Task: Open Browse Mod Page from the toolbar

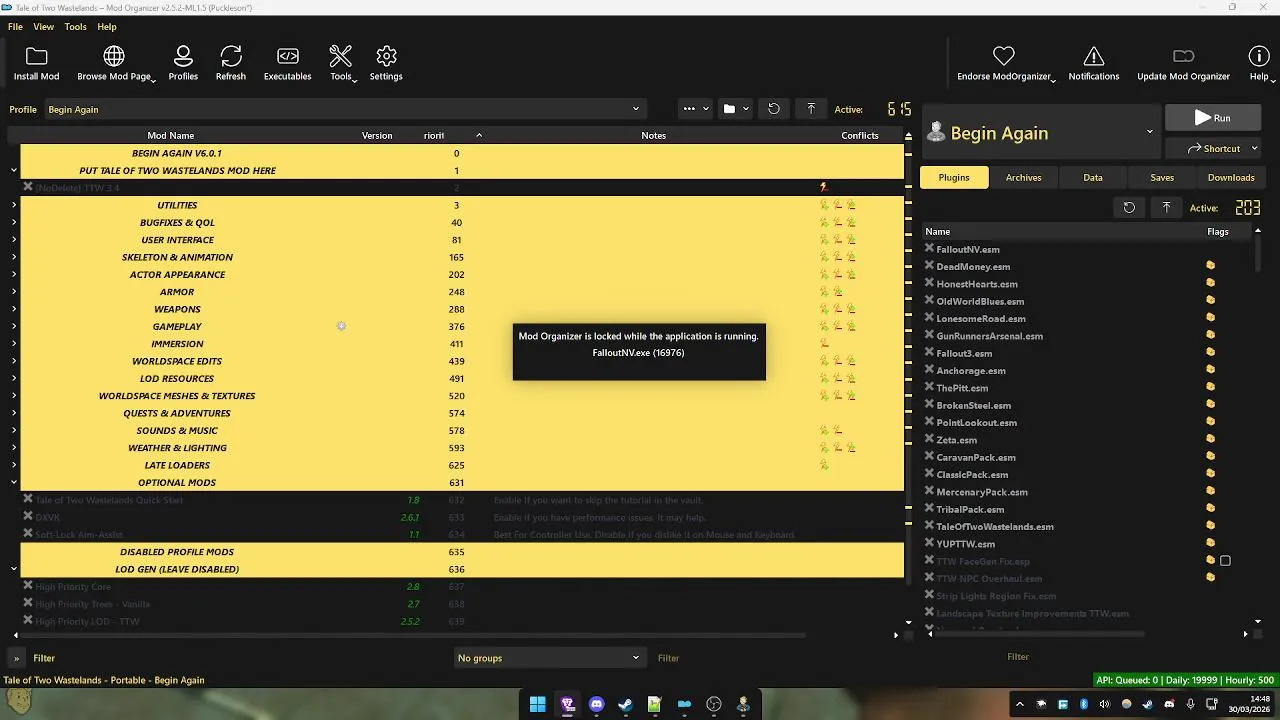Action: pyautogui.click(x=114, y=57)
